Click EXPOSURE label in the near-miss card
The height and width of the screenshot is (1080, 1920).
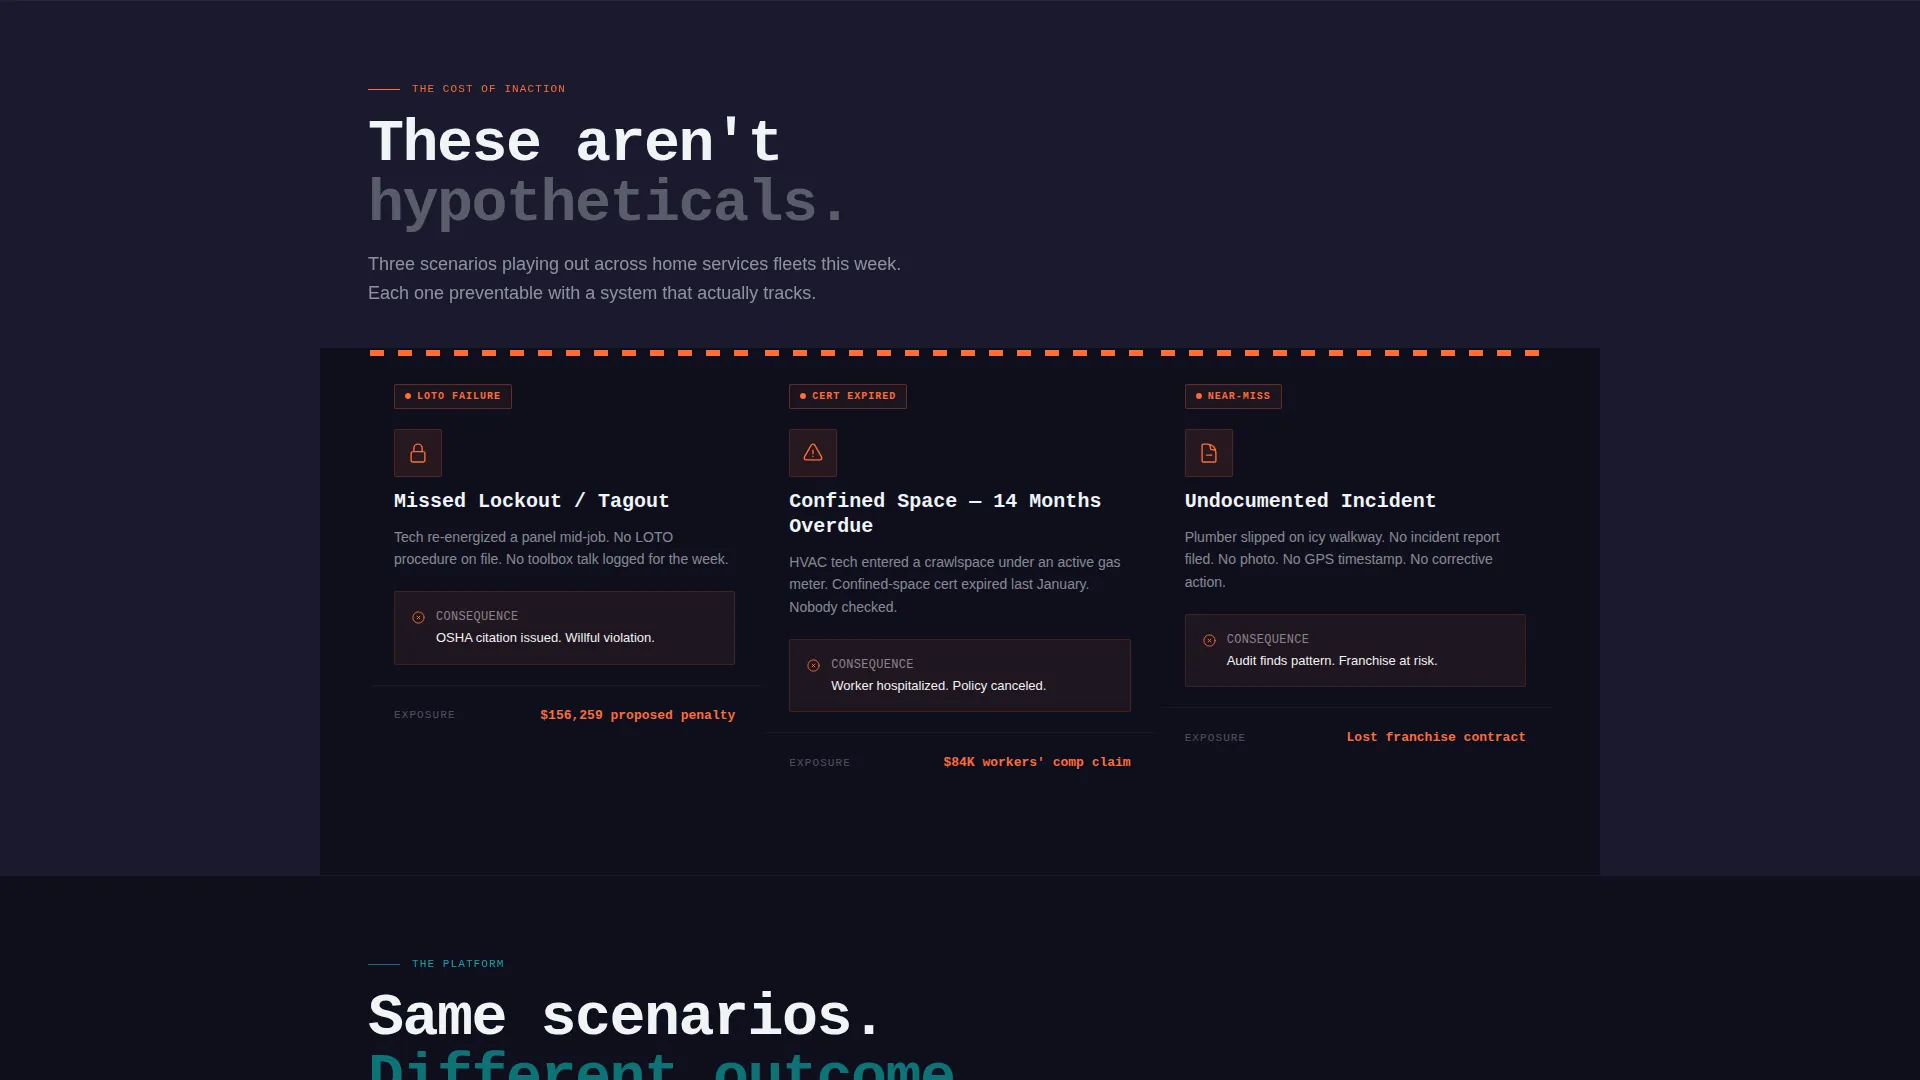coord(1215,738)
